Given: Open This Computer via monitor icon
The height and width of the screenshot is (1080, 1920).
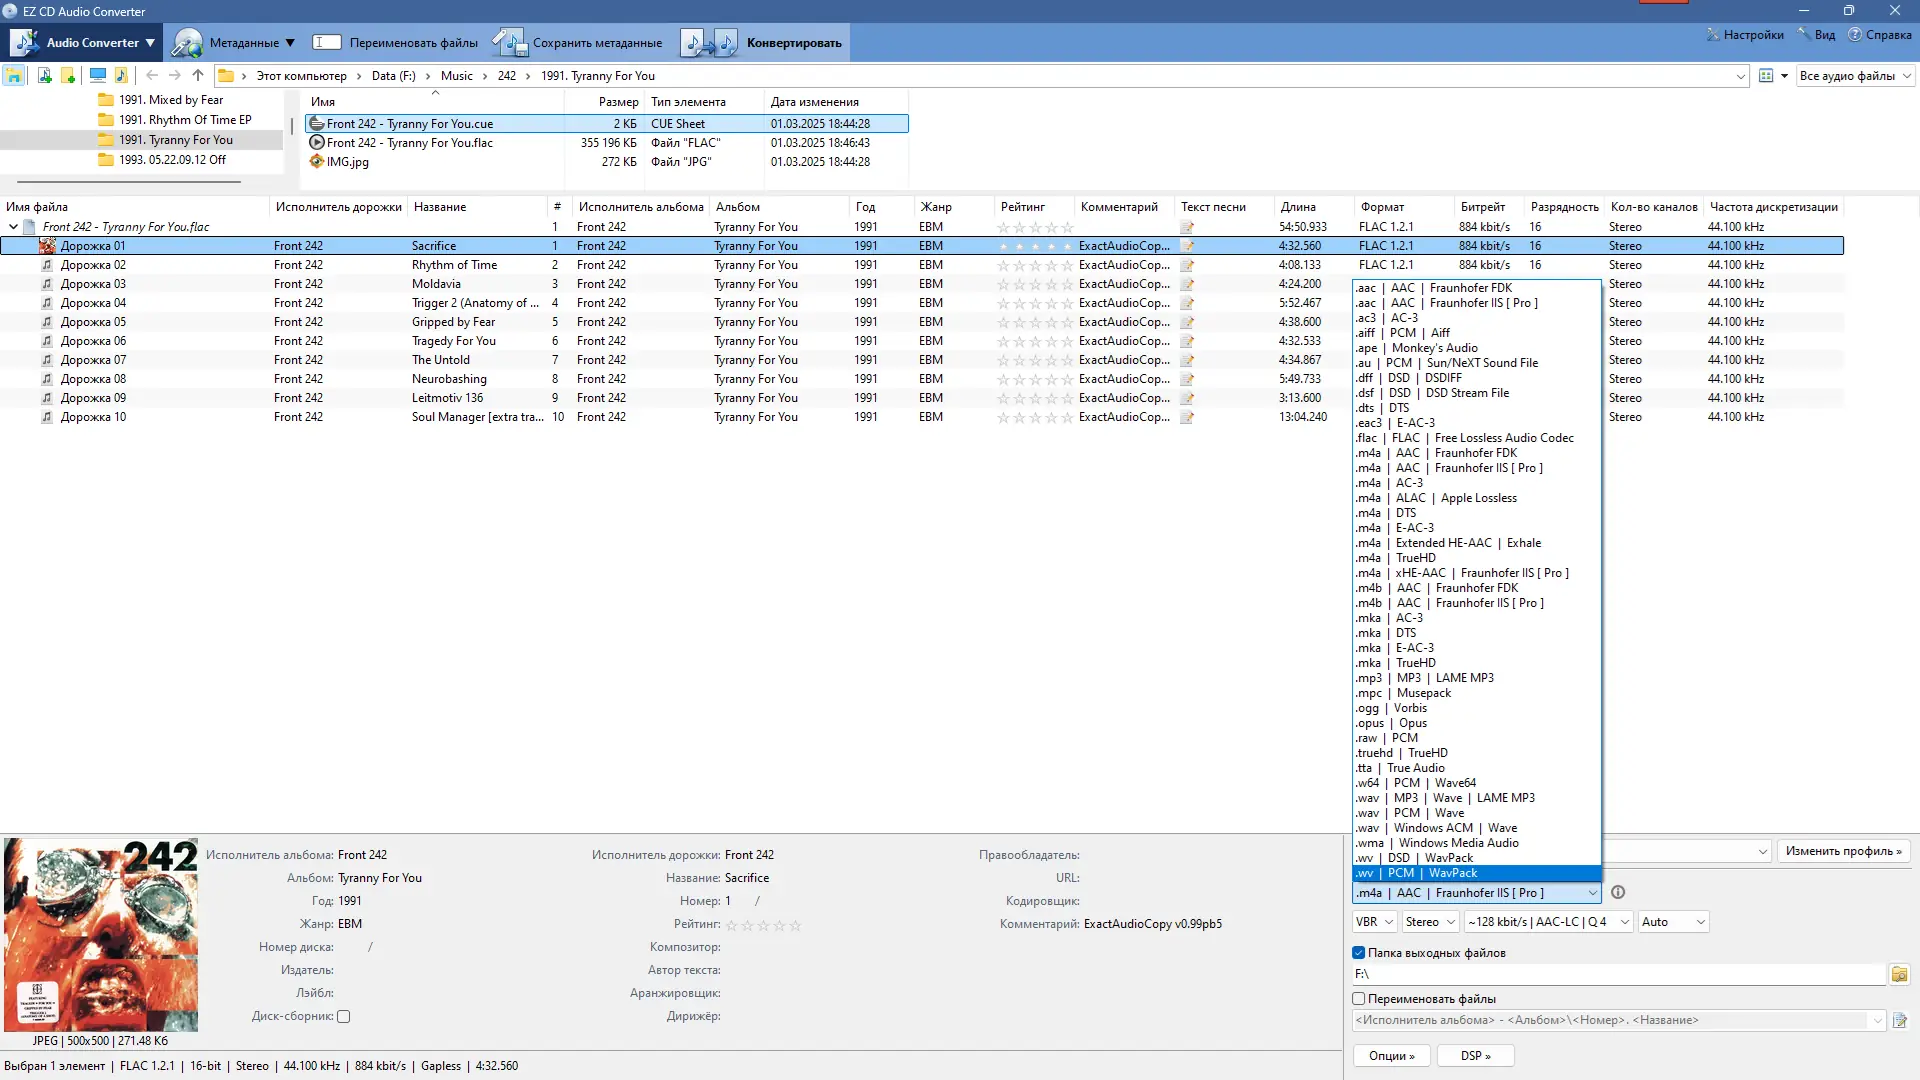Looking at the screenshot, I should [98, 76].
